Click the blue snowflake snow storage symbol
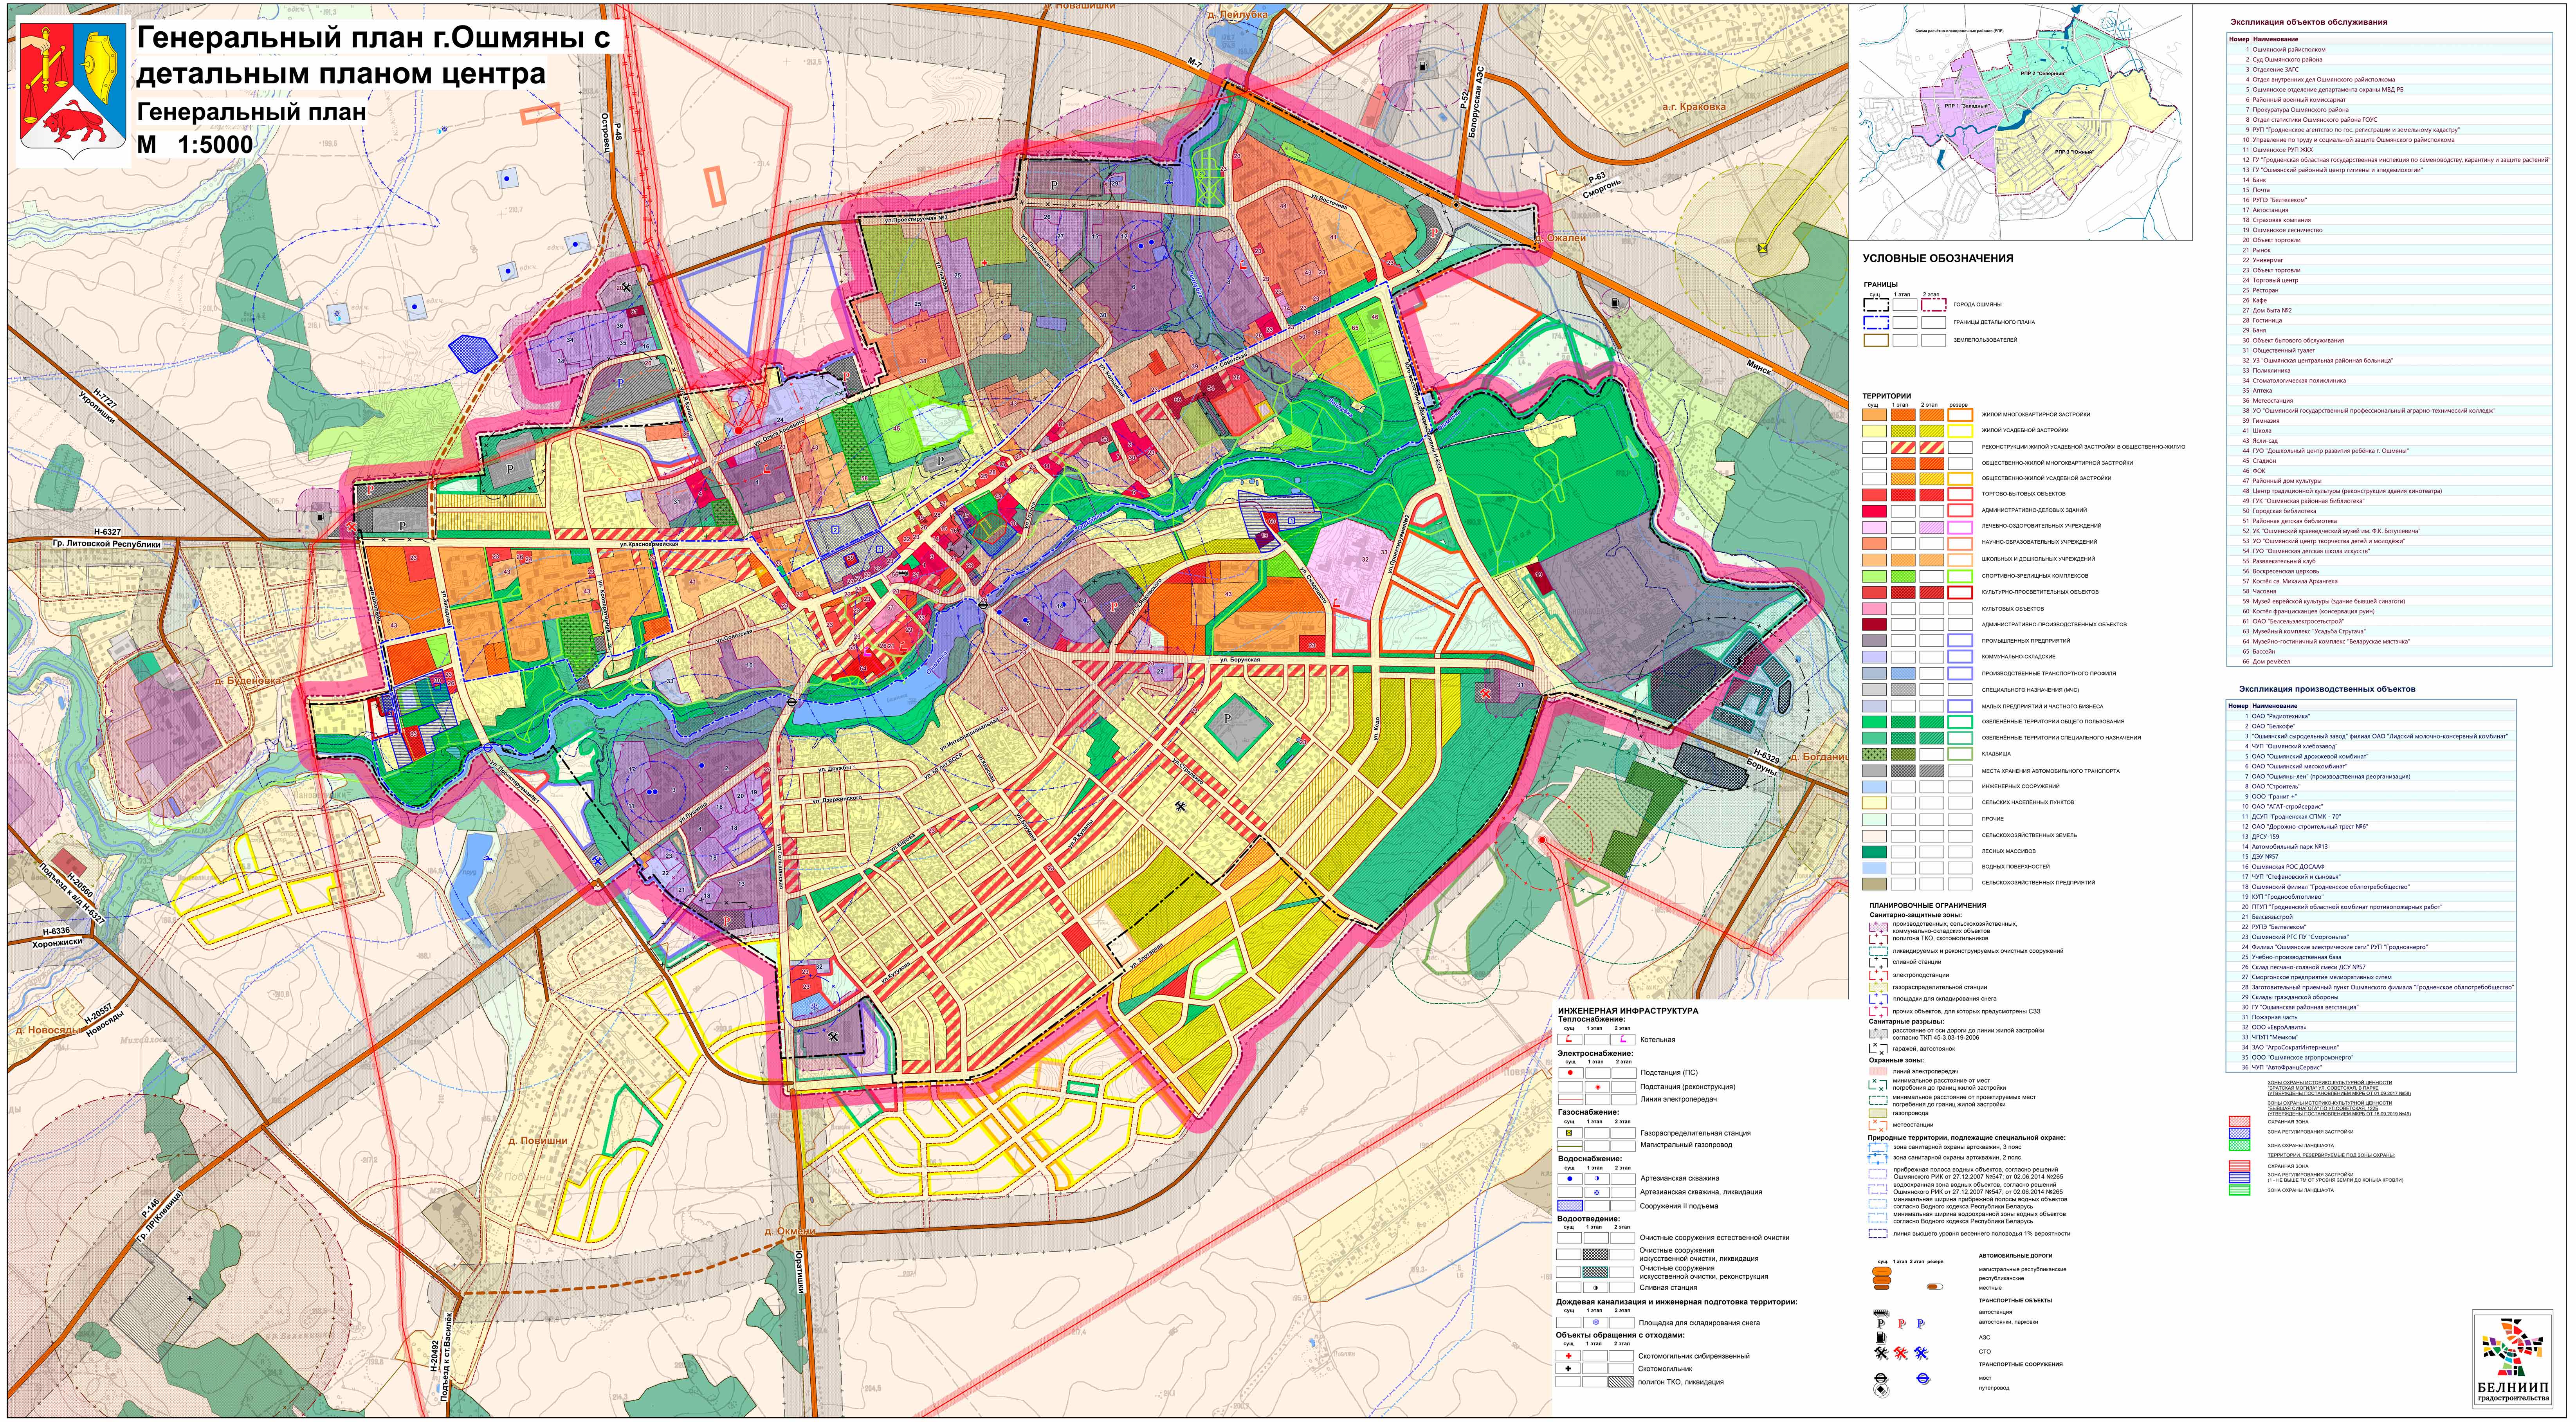This screenshot has height=1422, width=2576. tap(1596, 1323)
